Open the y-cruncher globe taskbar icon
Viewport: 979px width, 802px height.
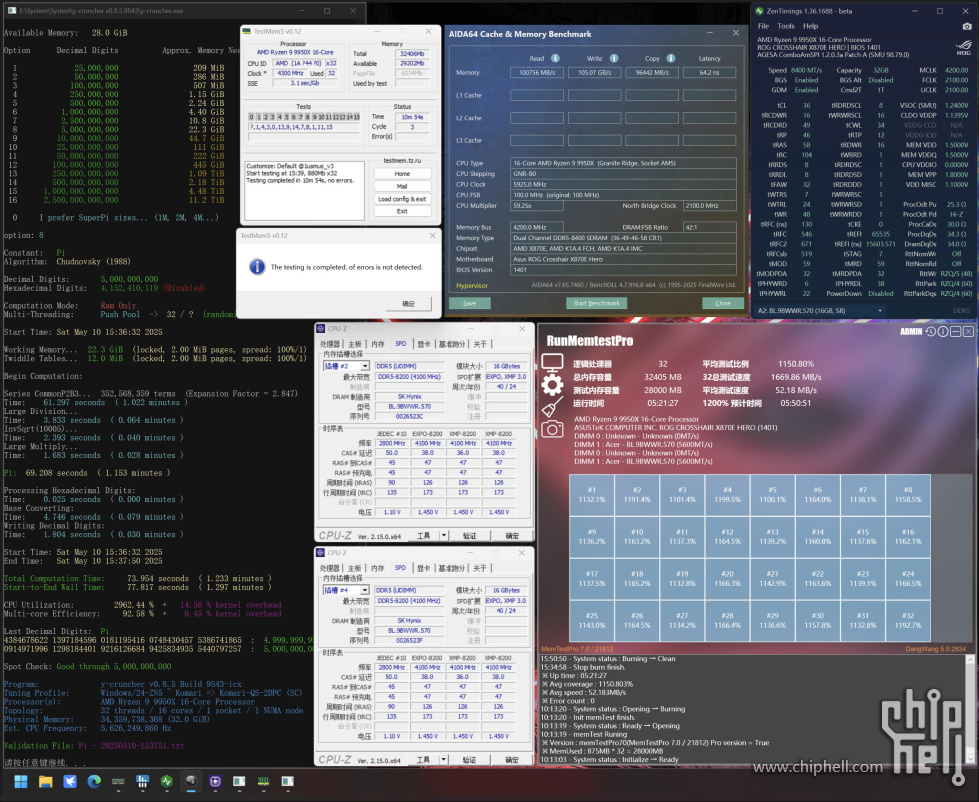[x=191, y=781]
